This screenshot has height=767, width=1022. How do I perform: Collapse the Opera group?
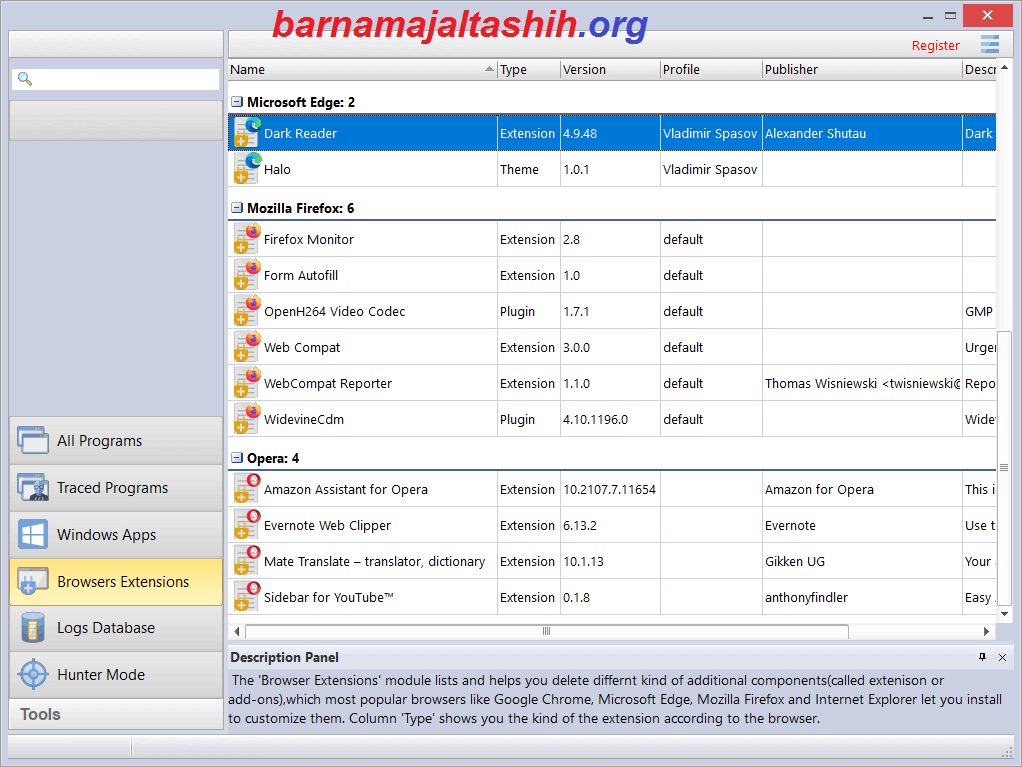coord(237,457)
